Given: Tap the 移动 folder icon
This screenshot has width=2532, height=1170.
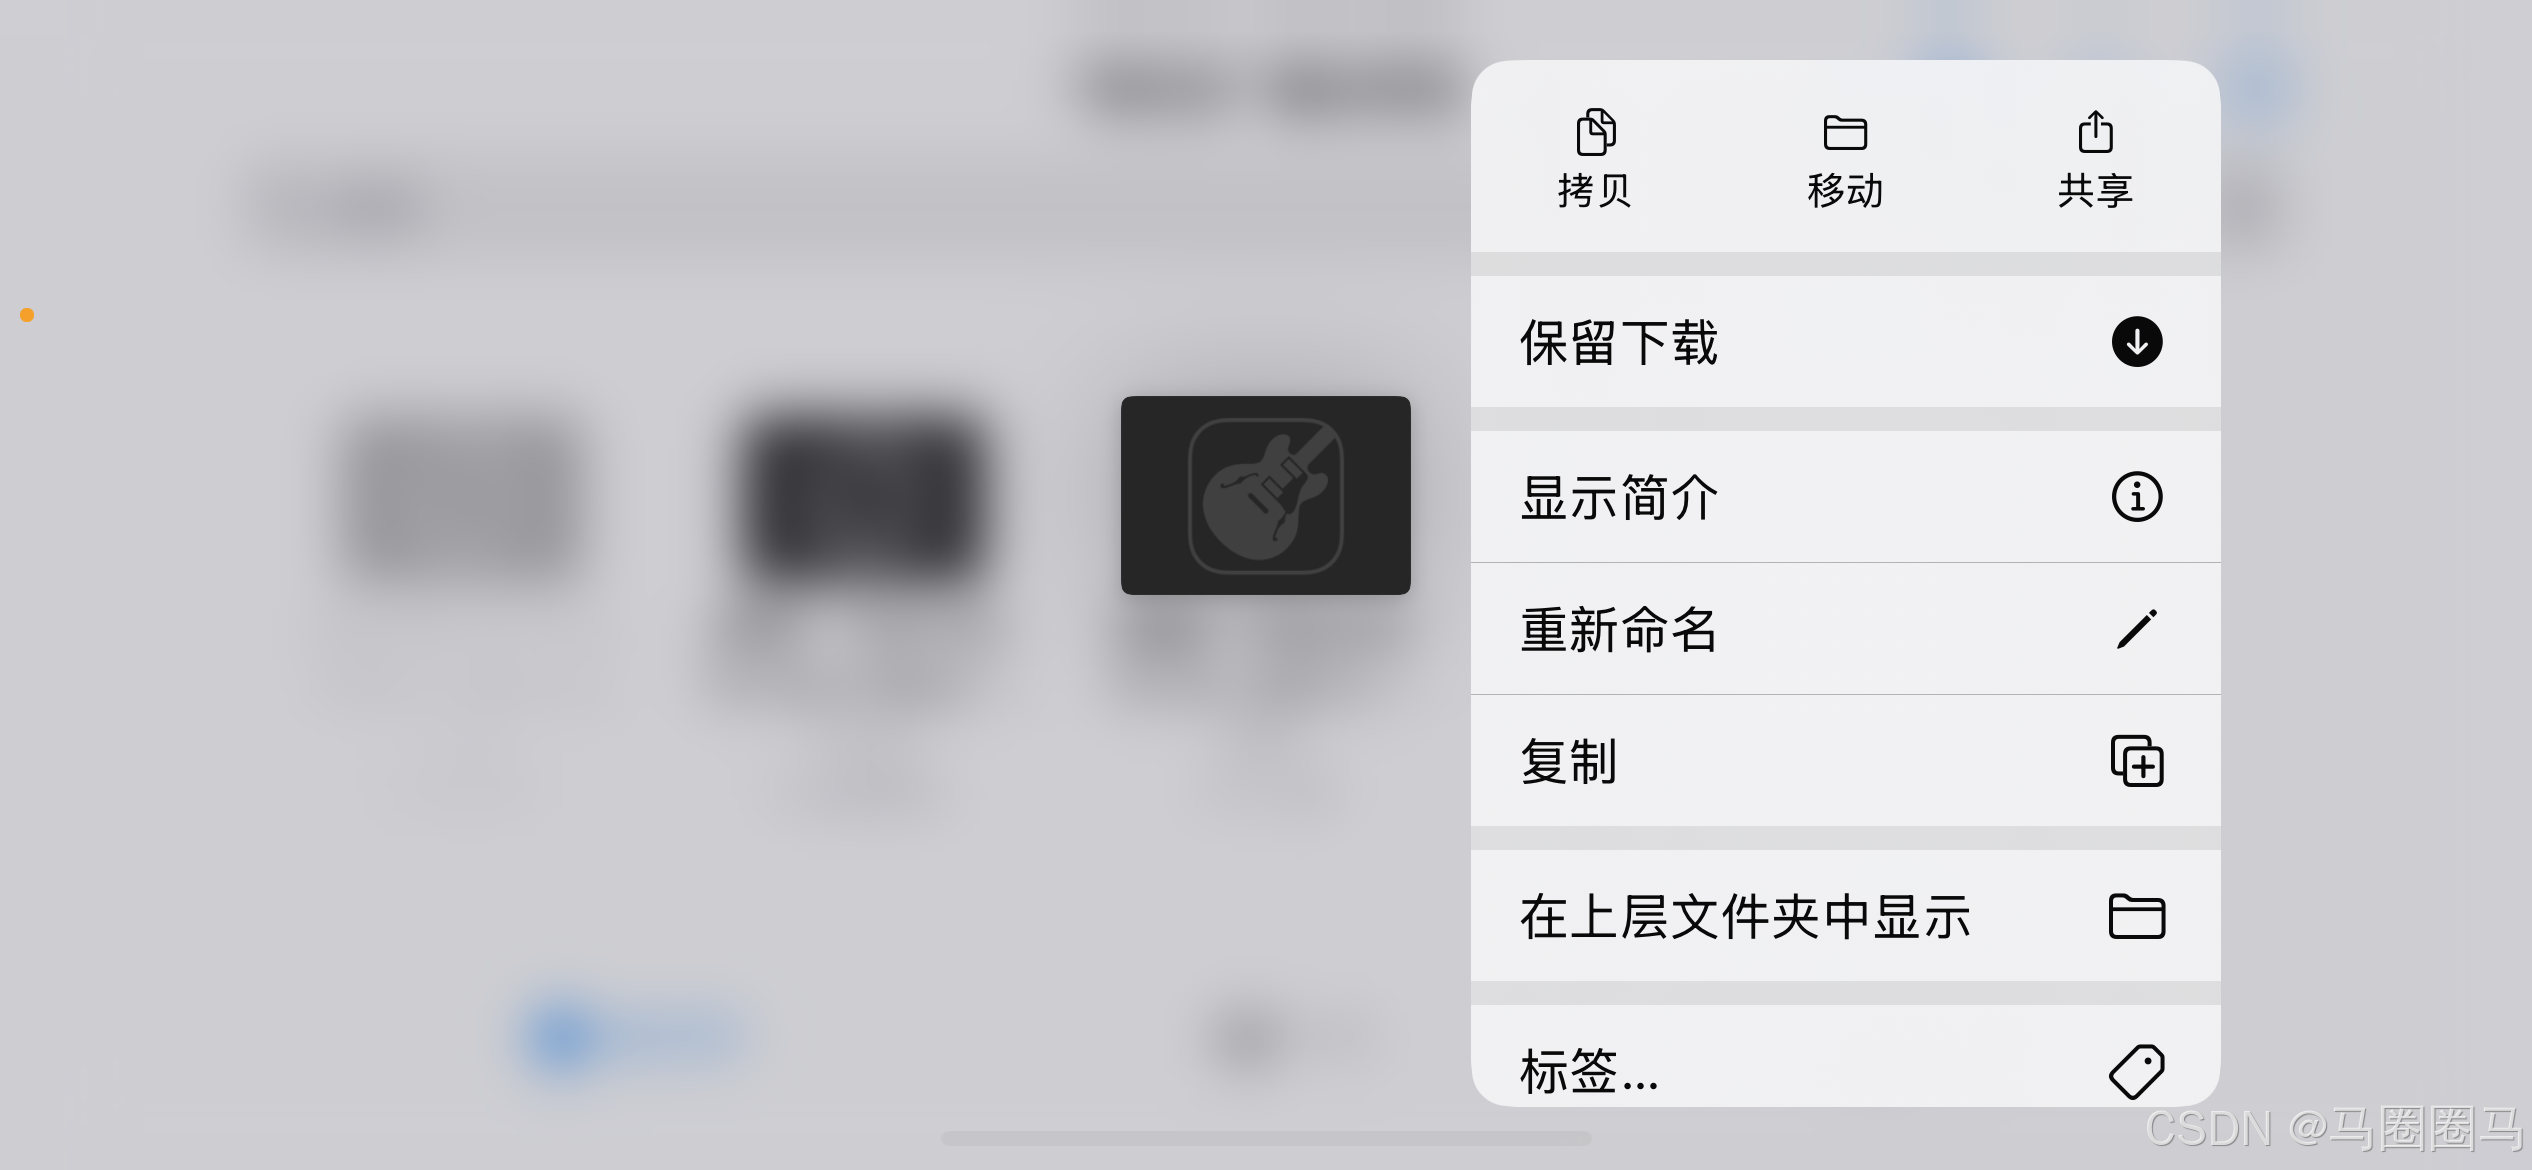Looking at the screenshot, I should coord(1845,132).
